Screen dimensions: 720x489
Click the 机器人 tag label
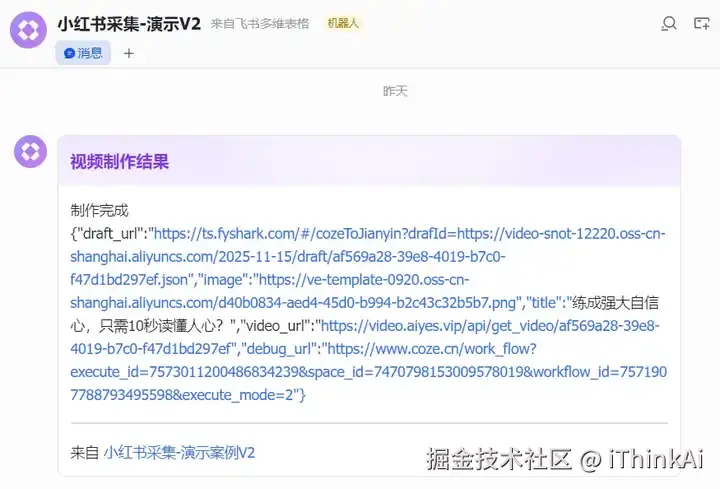pos(343,23)
